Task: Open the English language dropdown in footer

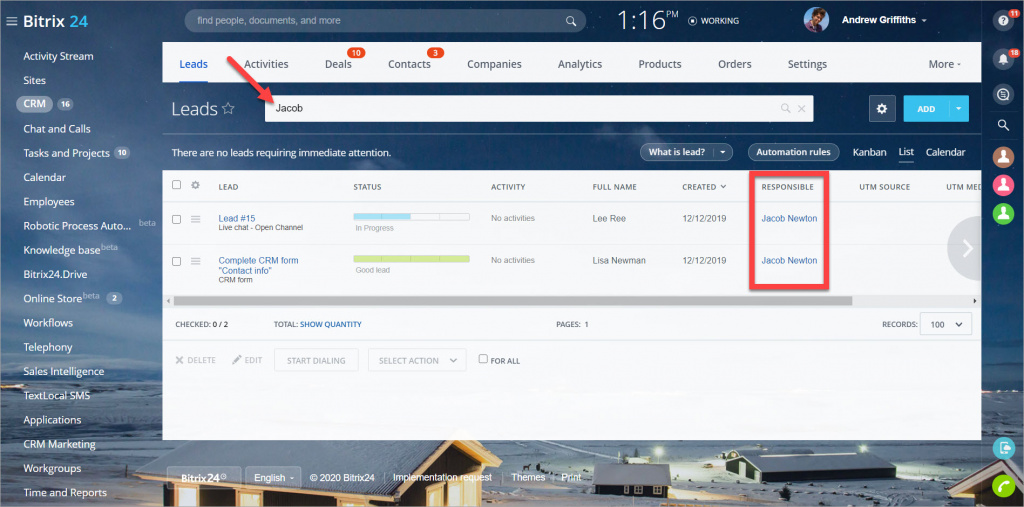Action: [x=273, y=478]
